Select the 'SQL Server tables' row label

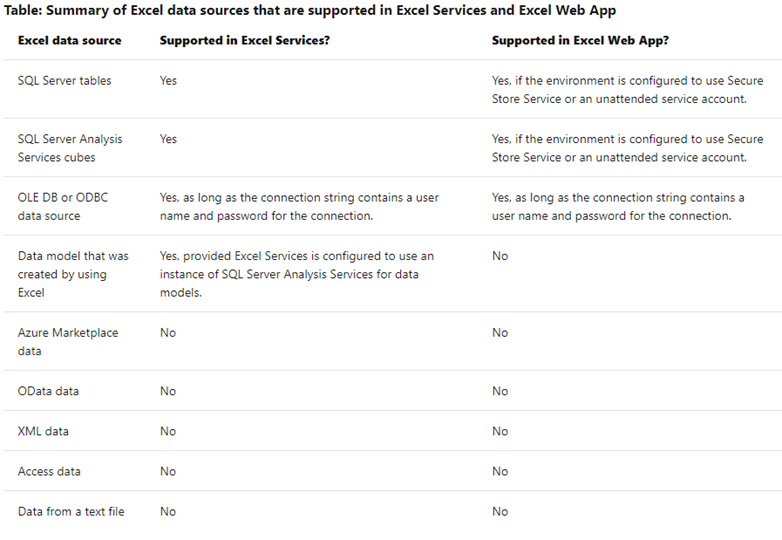pos(64,80)
